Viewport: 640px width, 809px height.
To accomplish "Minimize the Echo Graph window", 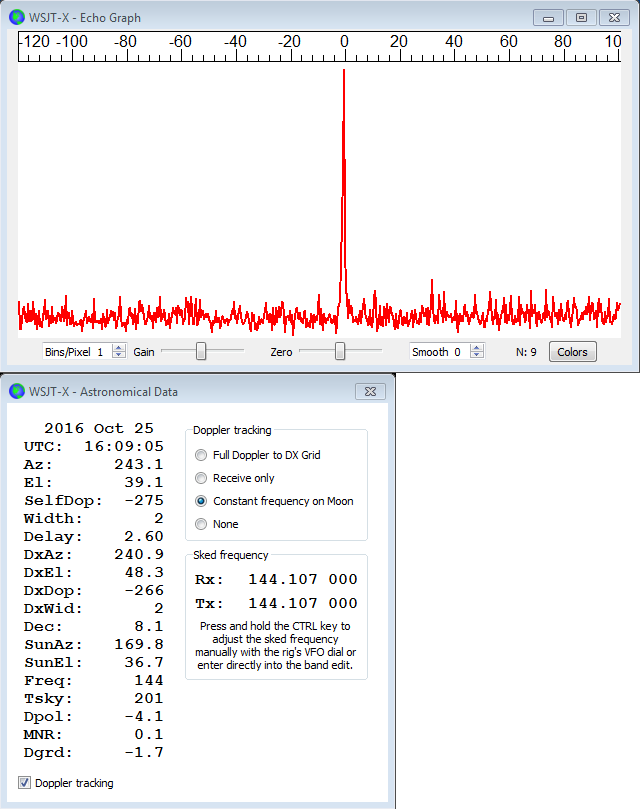I will point(548,17).
